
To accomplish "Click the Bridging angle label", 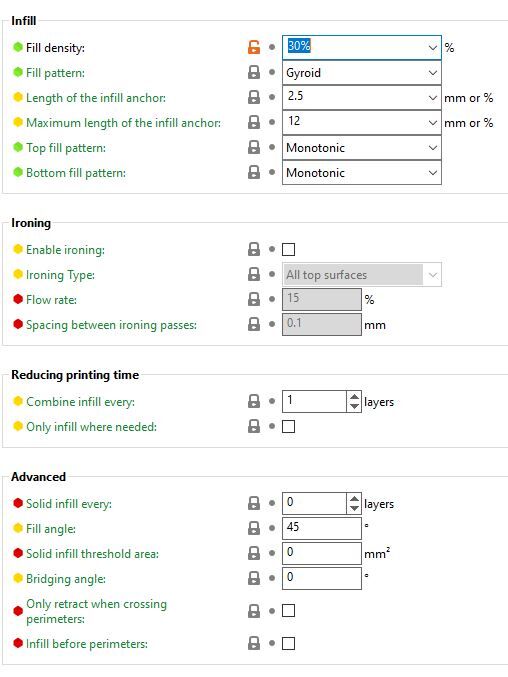I will click(66, 579).
